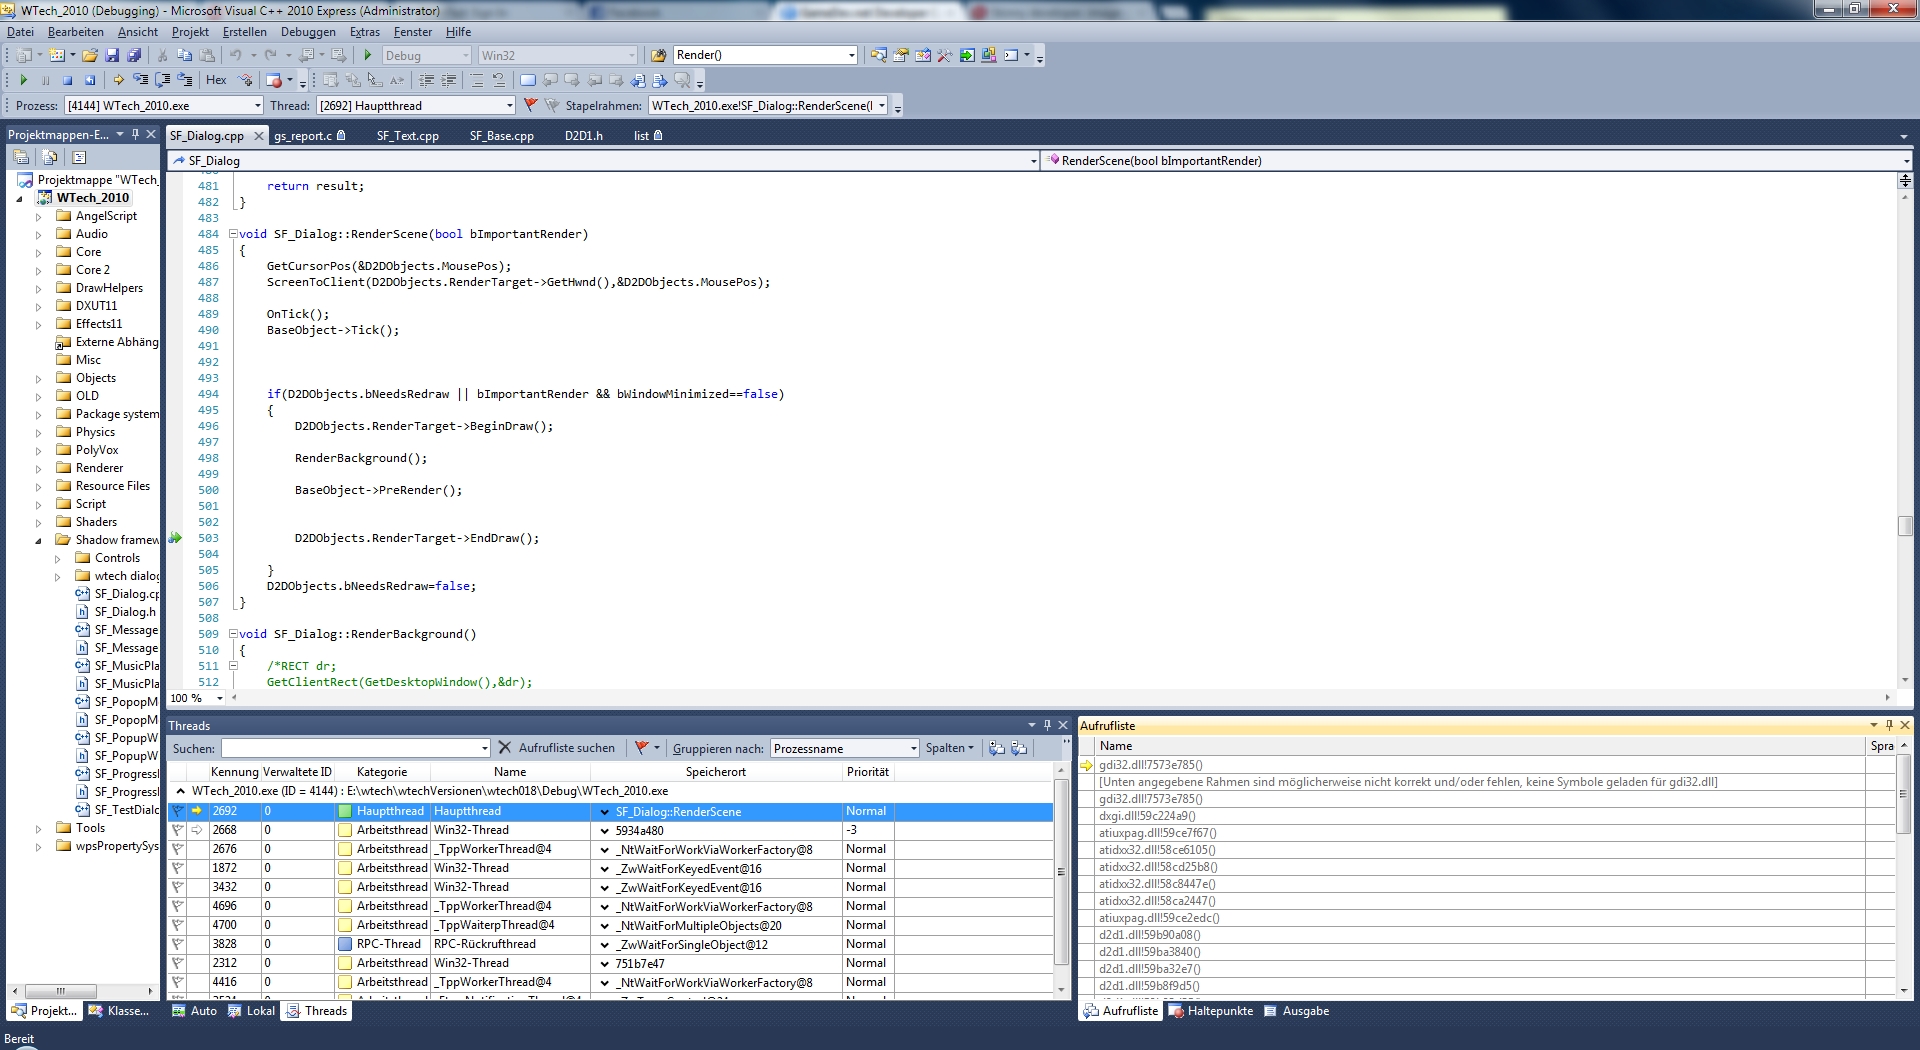Stop debugging with the stop icon
1920x1050 pixels.
point(67,80)
